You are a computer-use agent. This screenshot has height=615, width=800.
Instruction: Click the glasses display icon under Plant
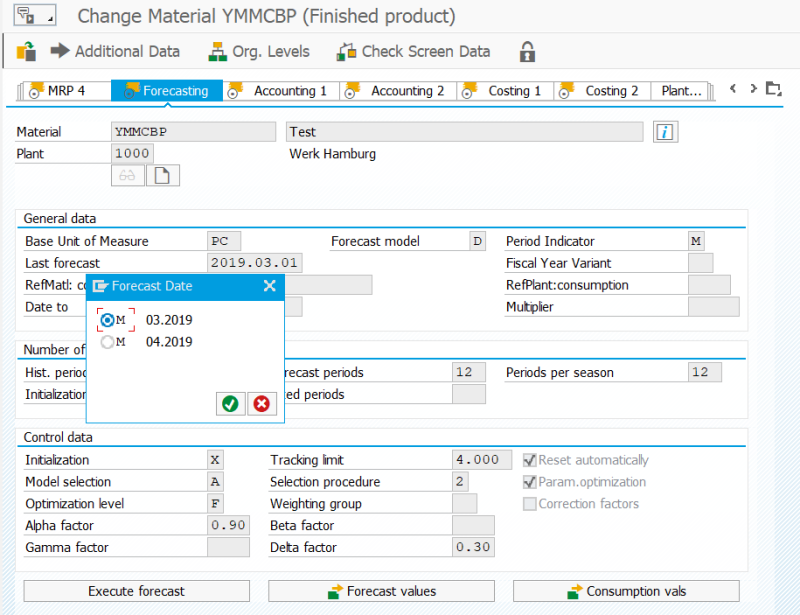tap(128, 176)
